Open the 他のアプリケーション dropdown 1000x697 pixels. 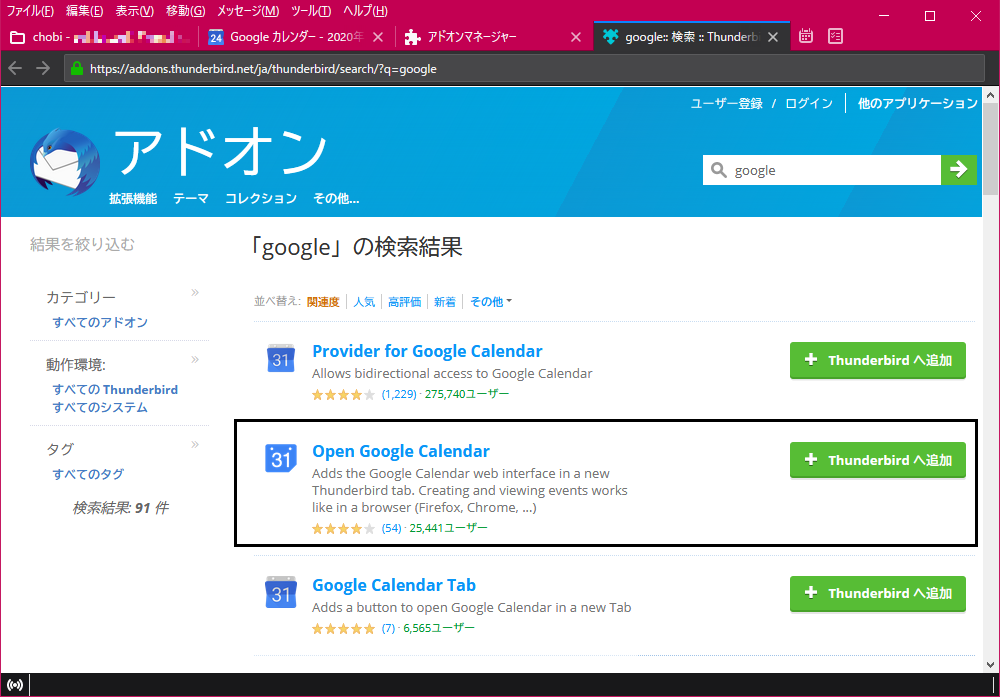pos(917,103)
